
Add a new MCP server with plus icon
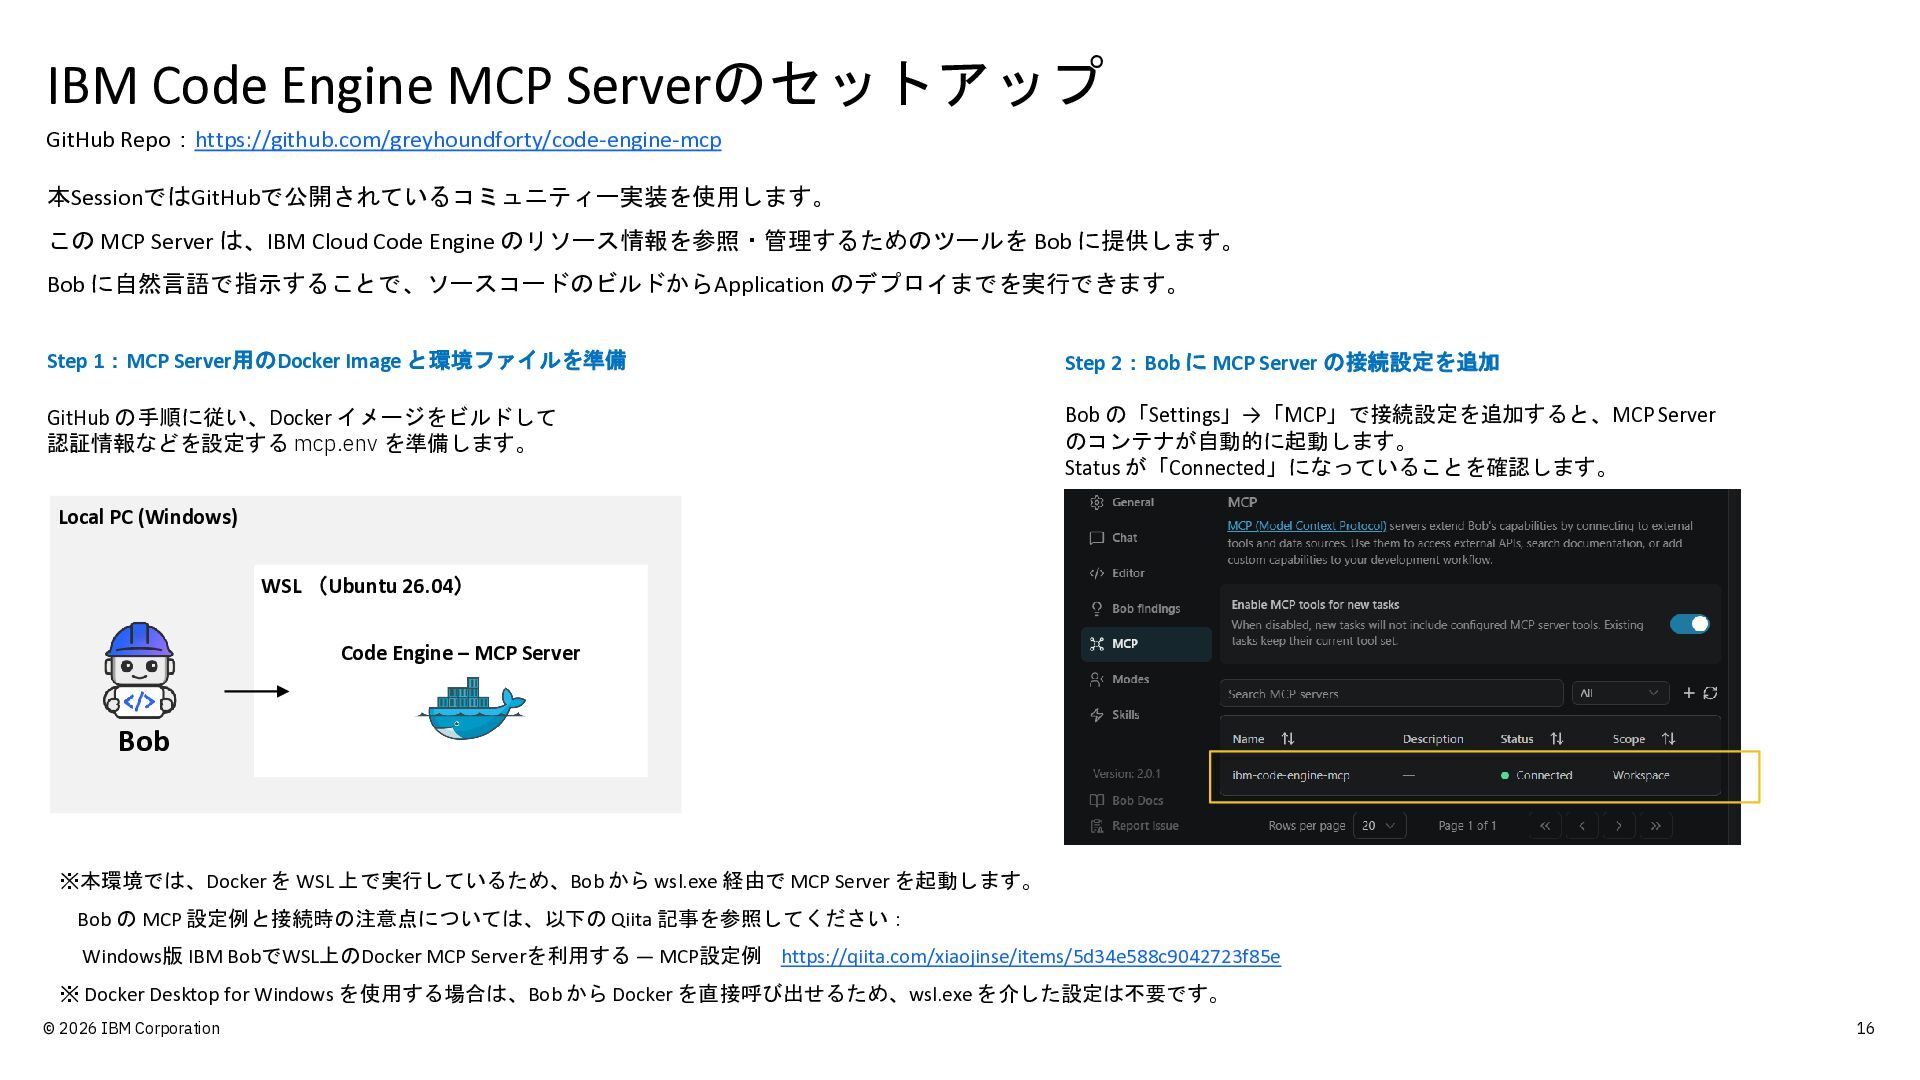1689,693
